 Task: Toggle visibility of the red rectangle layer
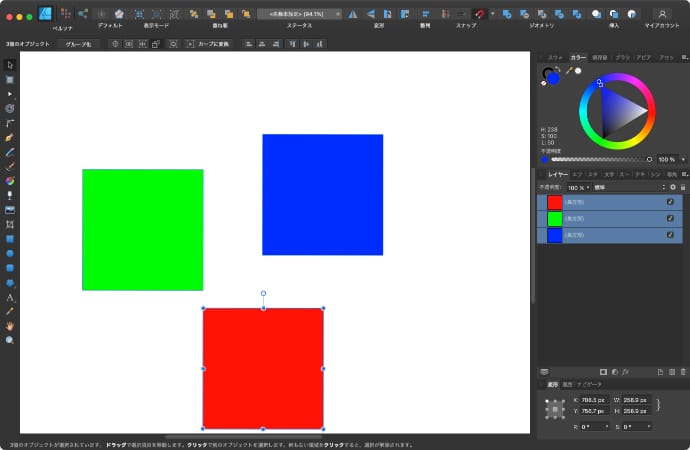tap(671, 202)
